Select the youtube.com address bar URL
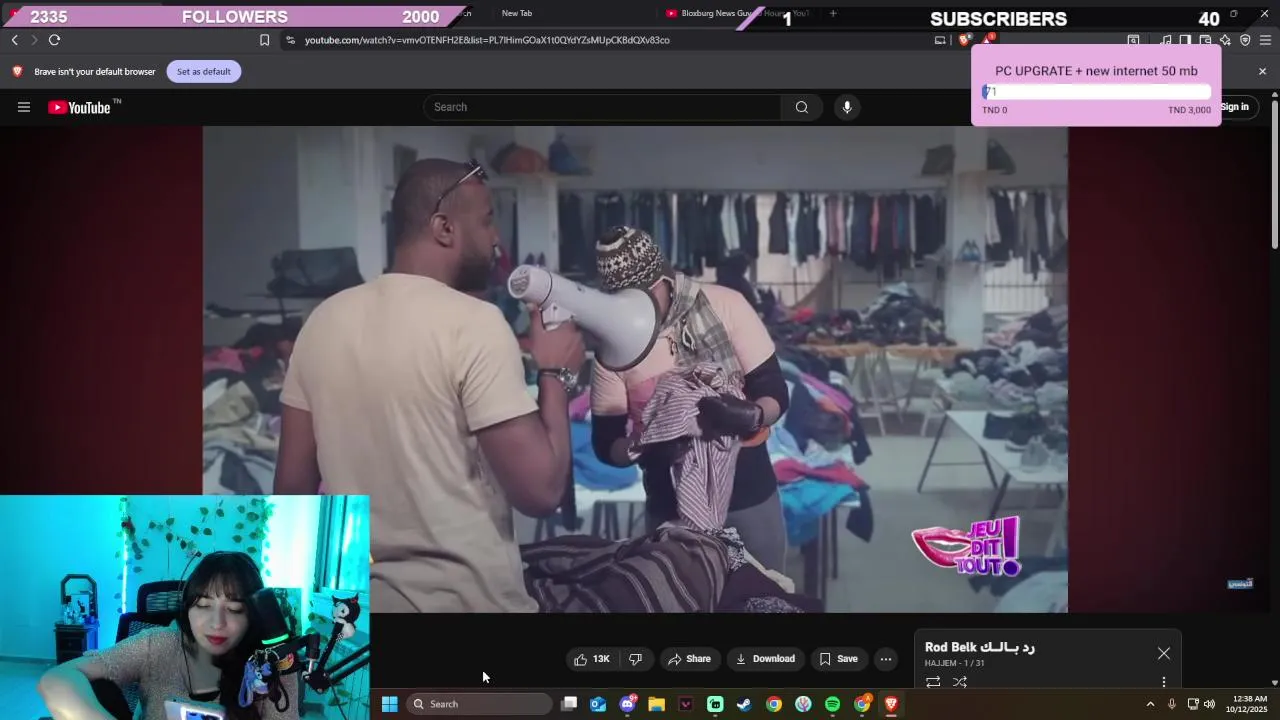This screenshot has width=1280, height=720. pyautogui.click(x=487, y=40)
